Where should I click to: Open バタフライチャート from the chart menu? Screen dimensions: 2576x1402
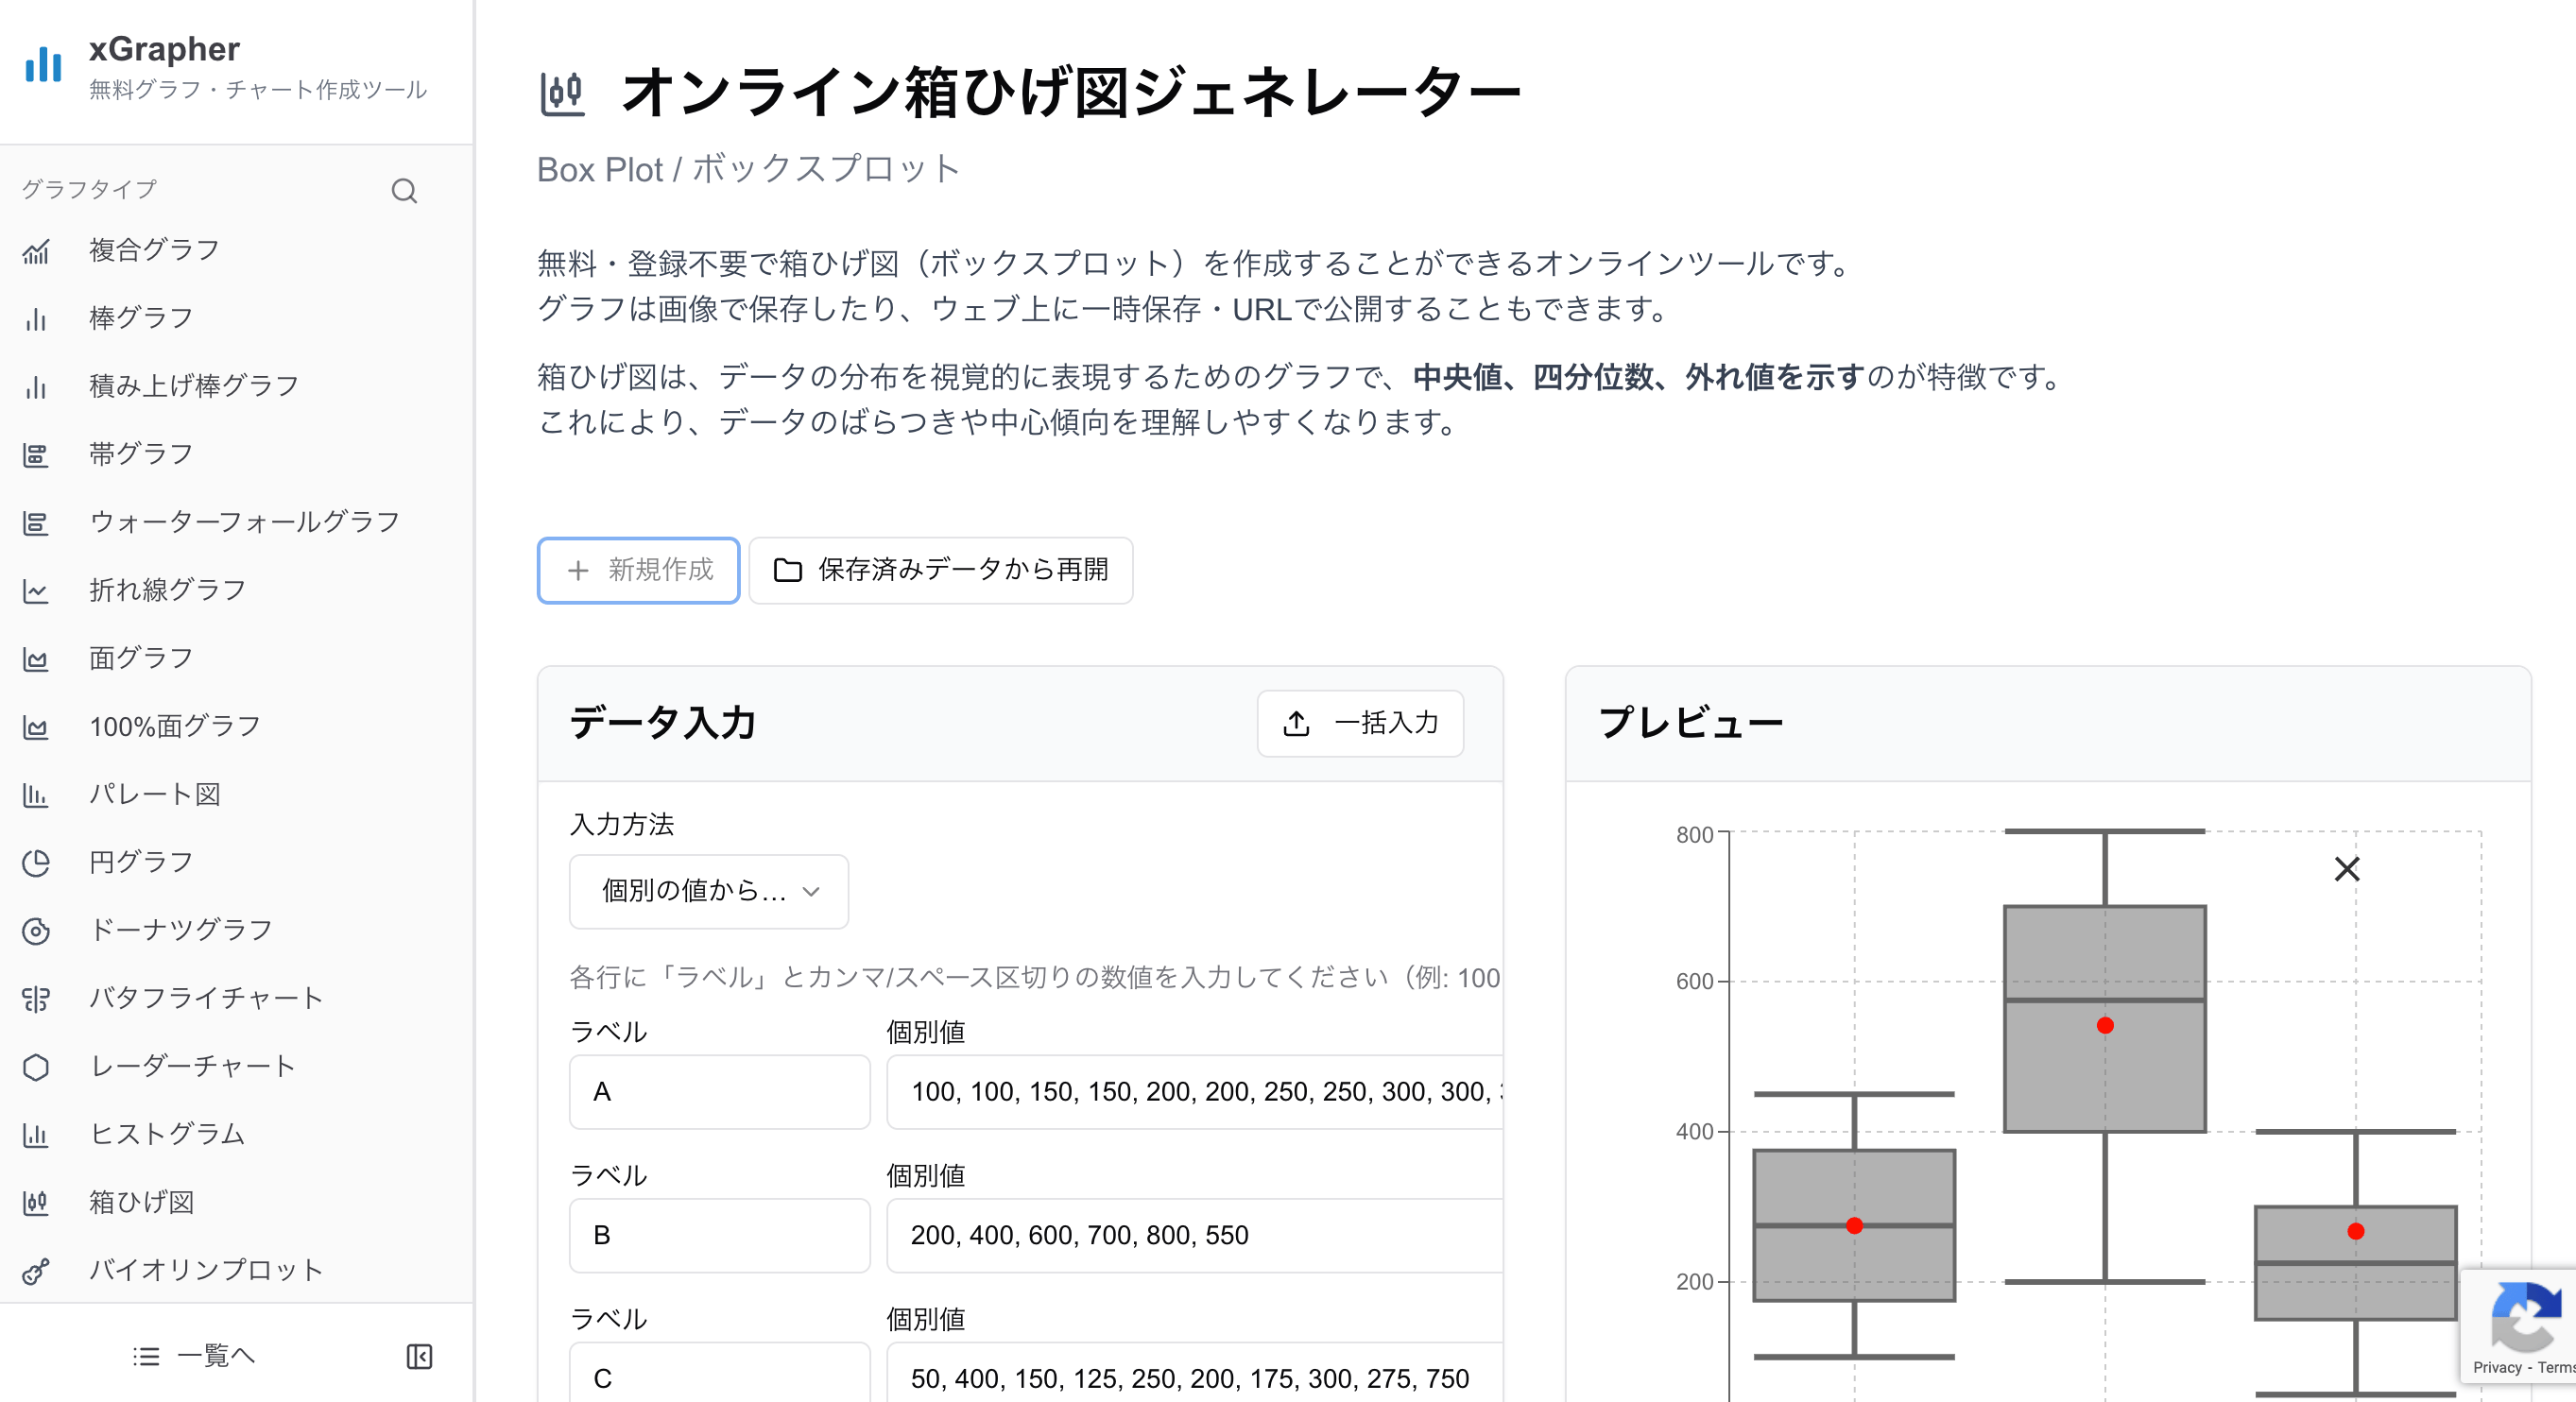click(x=36, y=998)
